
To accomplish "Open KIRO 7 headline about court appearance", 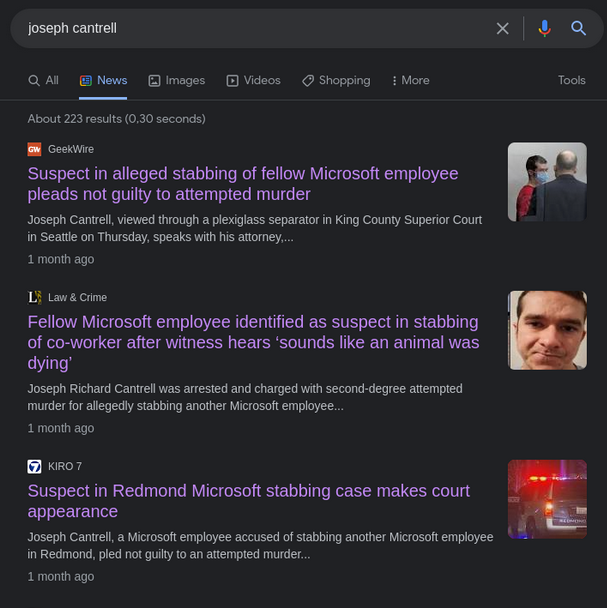I will (248, 501).
